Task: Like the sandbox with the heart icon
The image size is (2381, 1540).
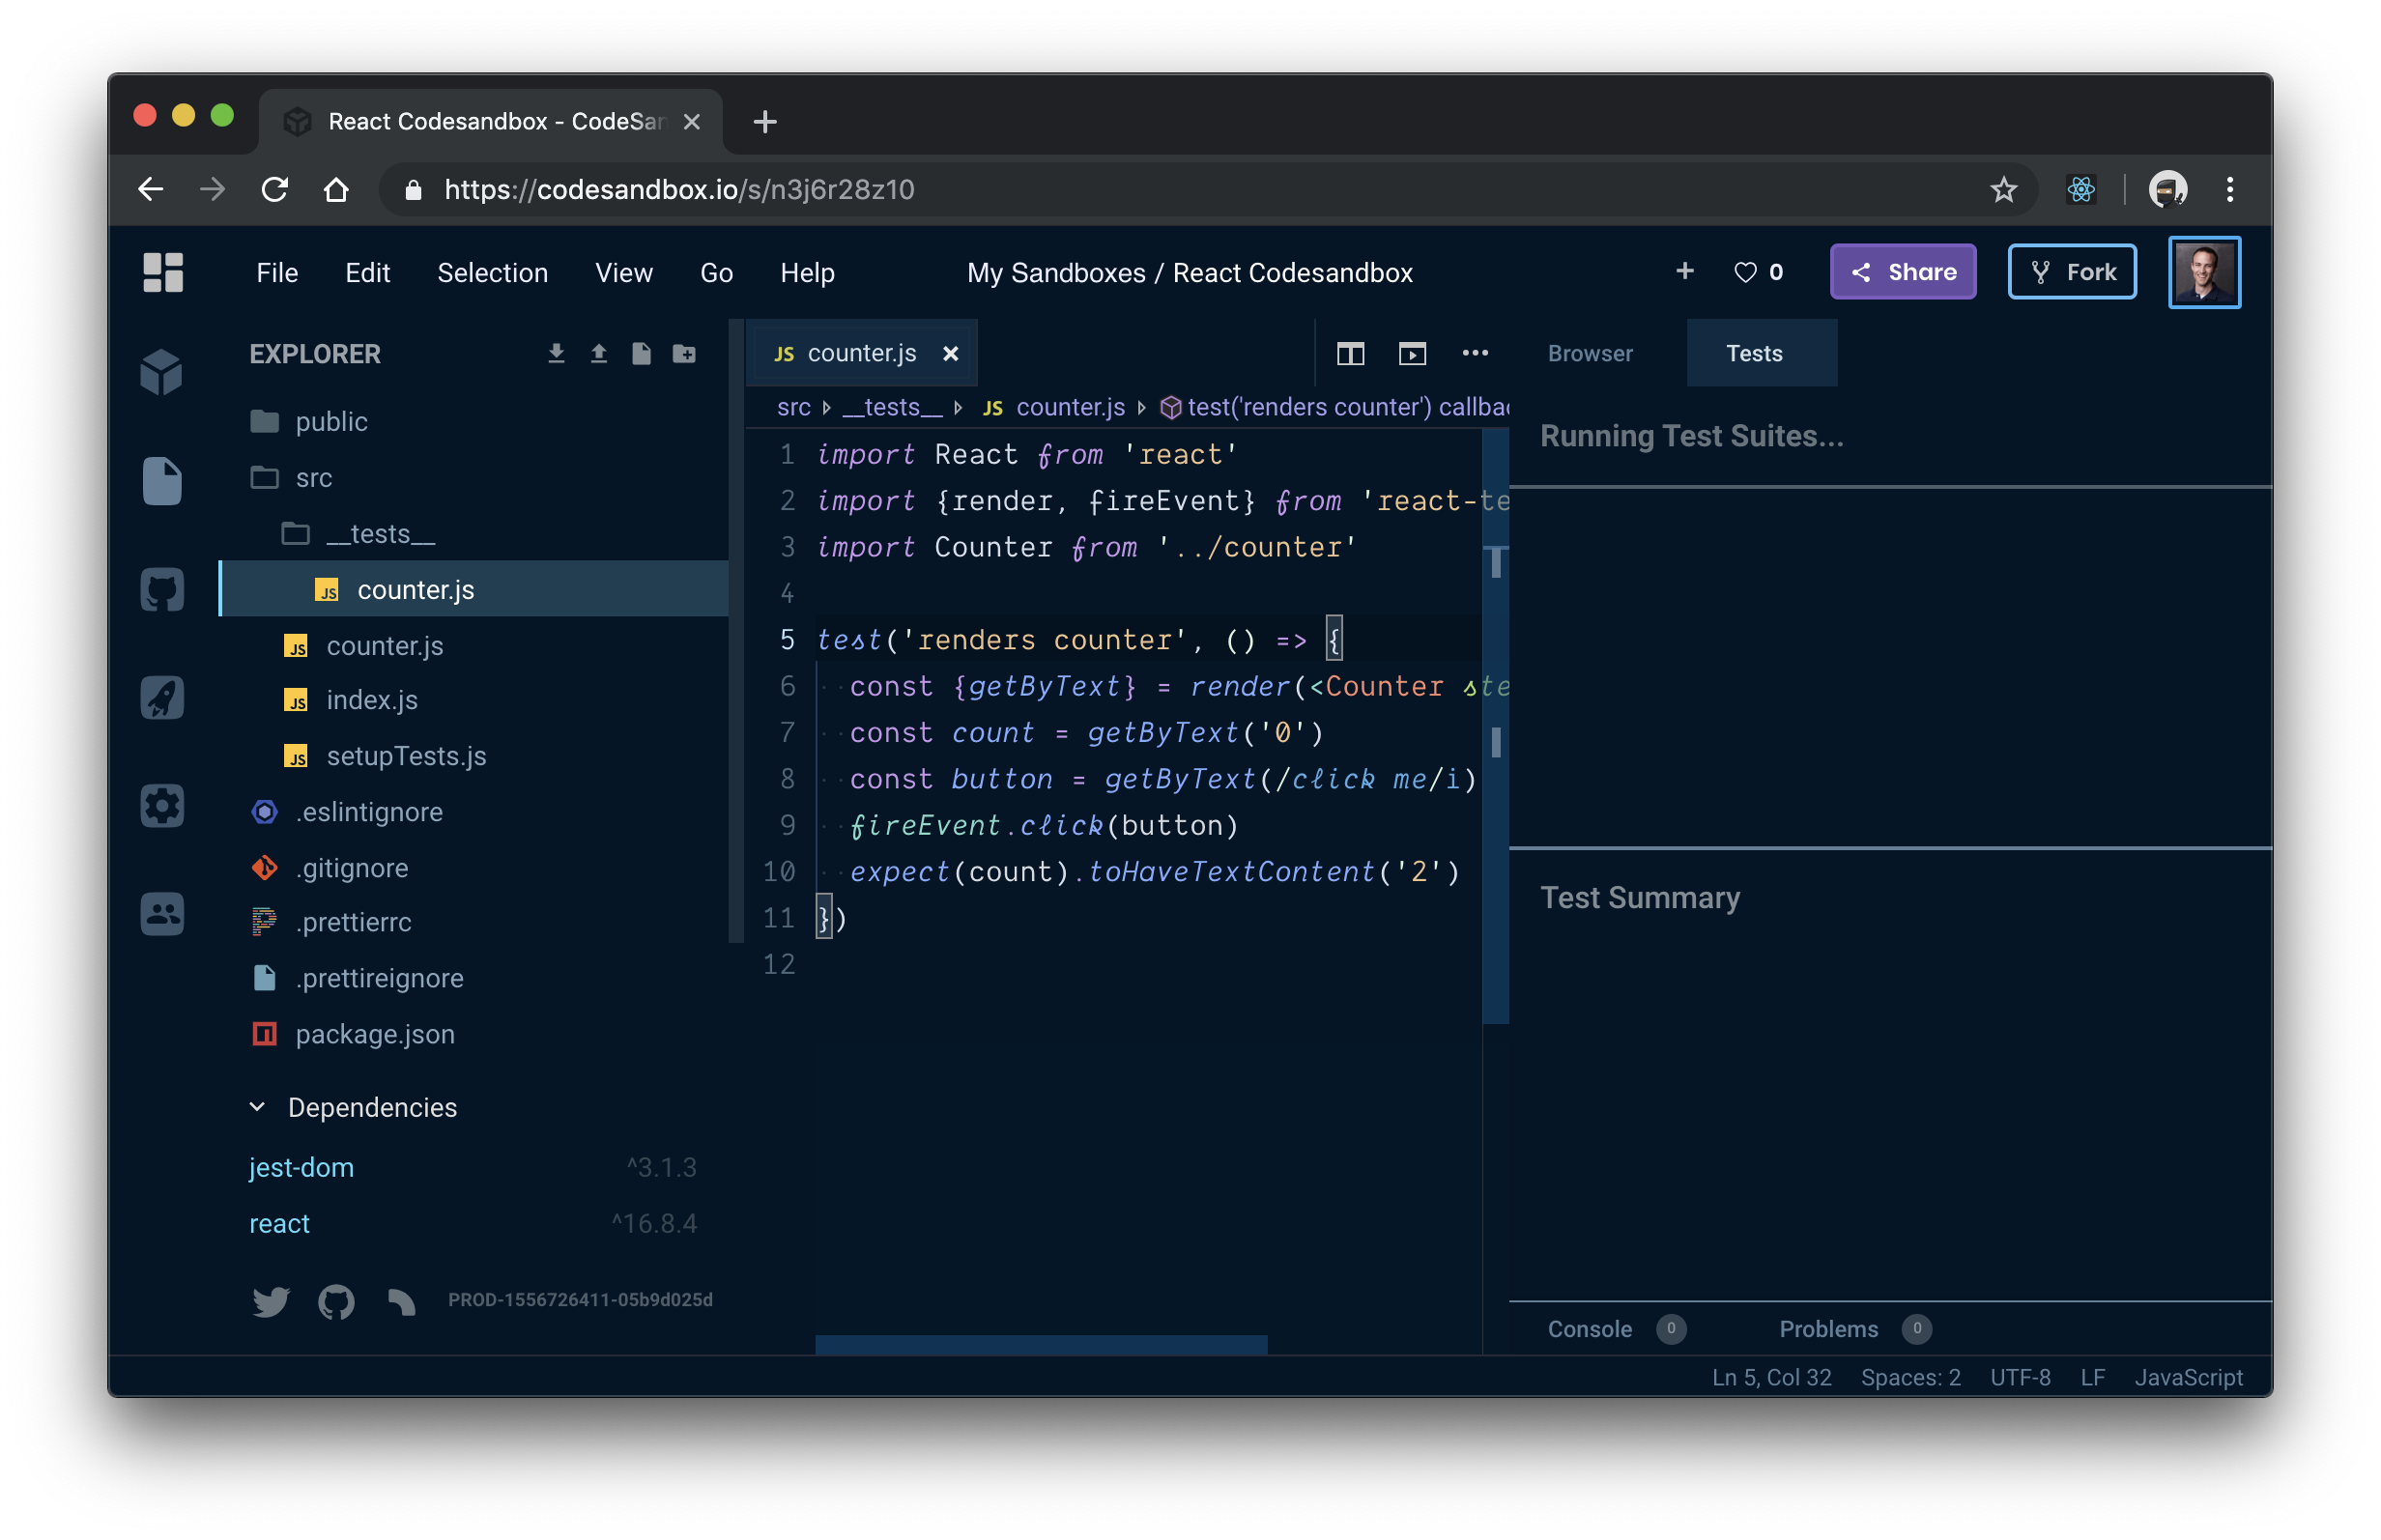Action: click(1745, 272)
